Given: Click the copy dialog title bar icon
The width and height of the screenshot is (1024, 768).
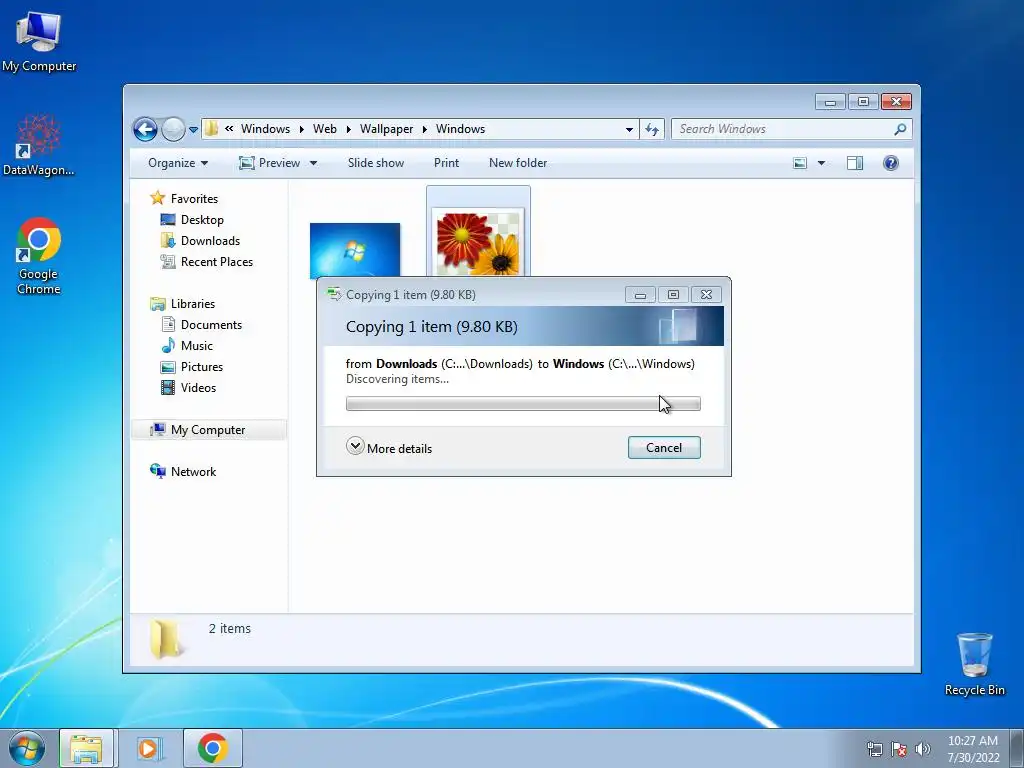Looking at the screenshot, I should tap(334, 295).
